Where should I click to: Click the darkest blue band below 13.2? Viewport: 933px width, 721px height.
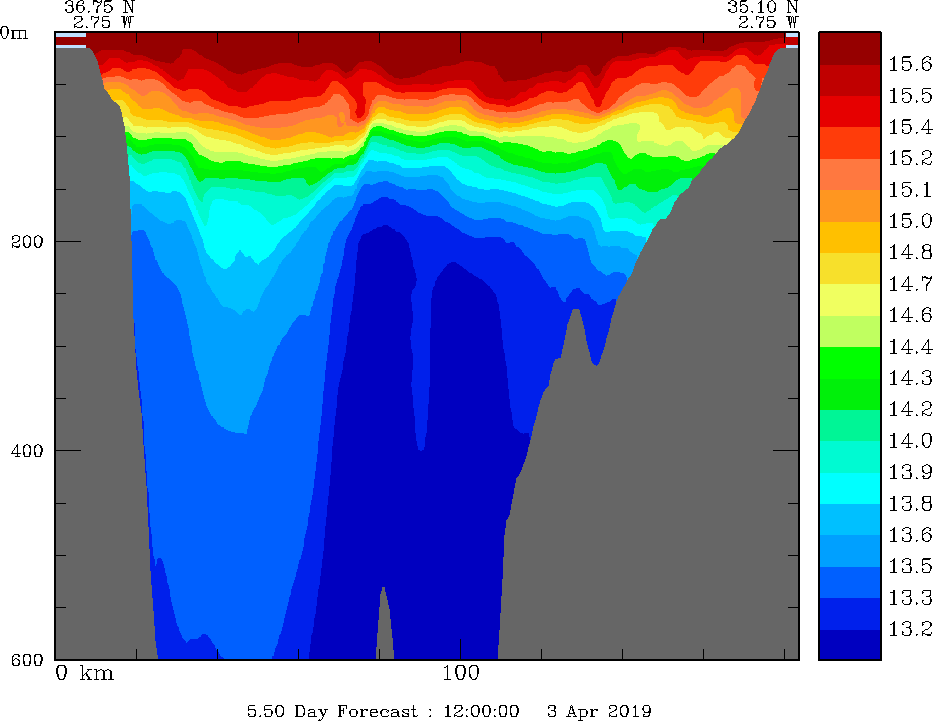coord(850,645)
